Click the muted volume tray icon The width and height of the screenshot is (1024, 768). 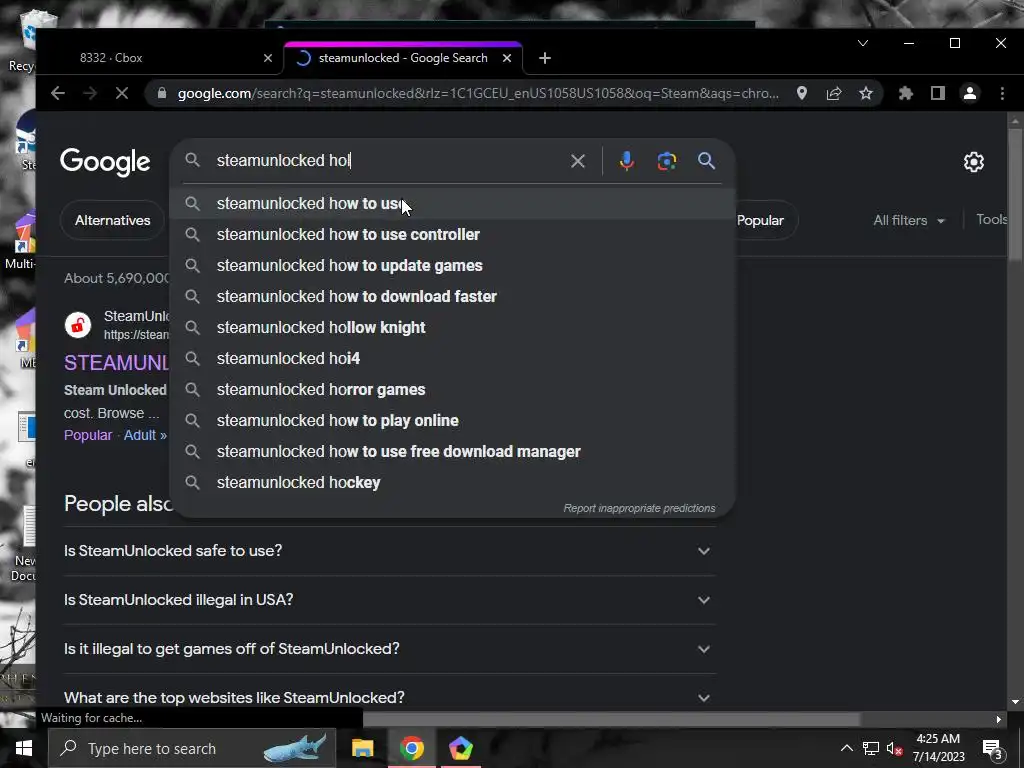click(895, 748)
